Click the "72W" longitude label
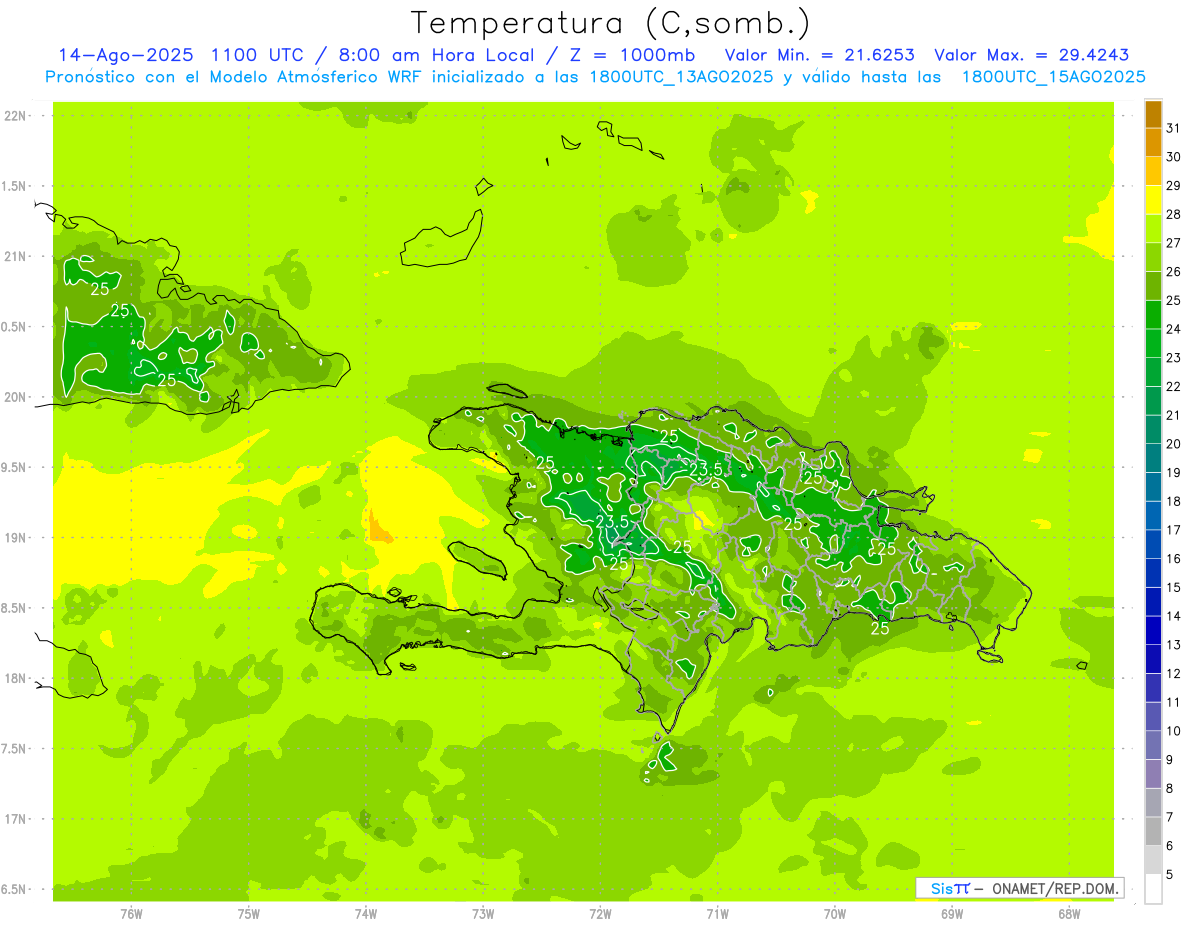The height and width of the screenshot is (927, 1200). point(600,913)
